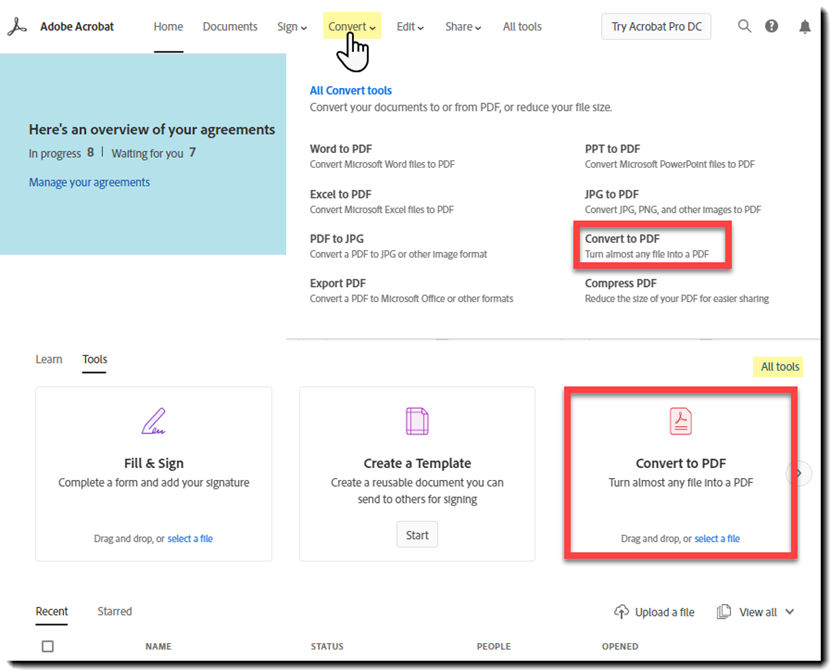Click select a file under Convert to PDF card
830x670 pixels.
717,539
